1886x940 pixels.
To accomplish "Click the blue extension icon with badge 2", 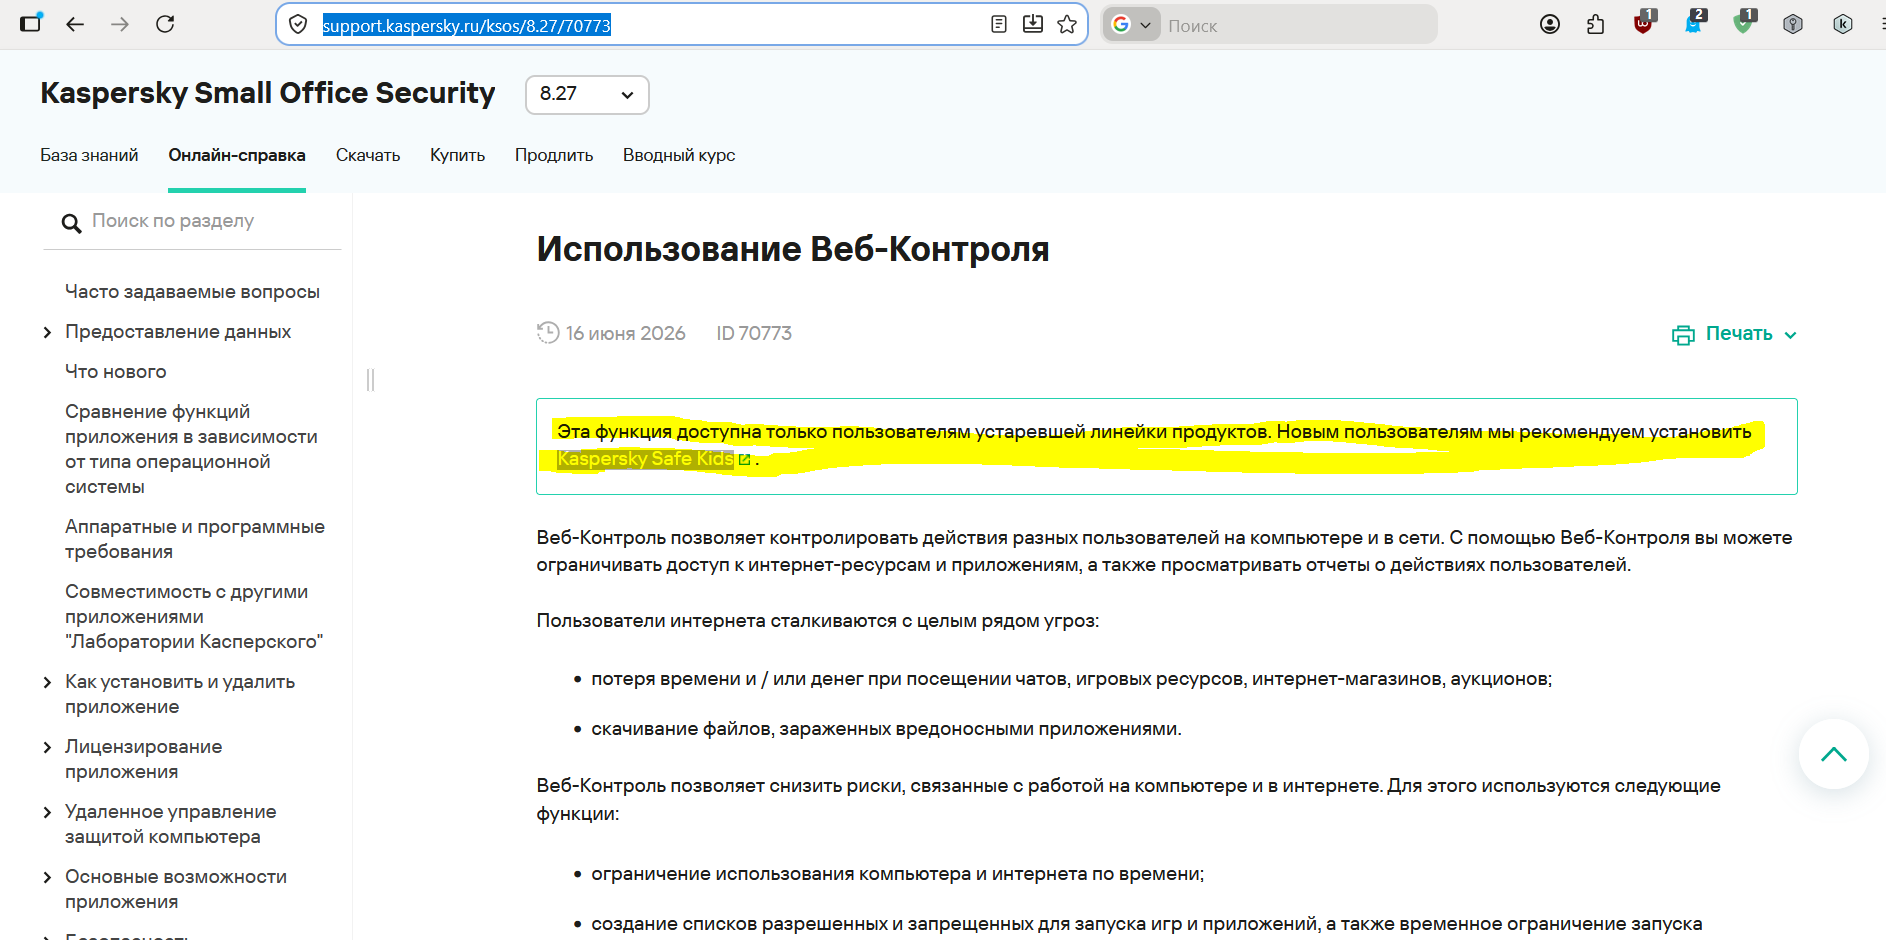I will point(1694,23).
